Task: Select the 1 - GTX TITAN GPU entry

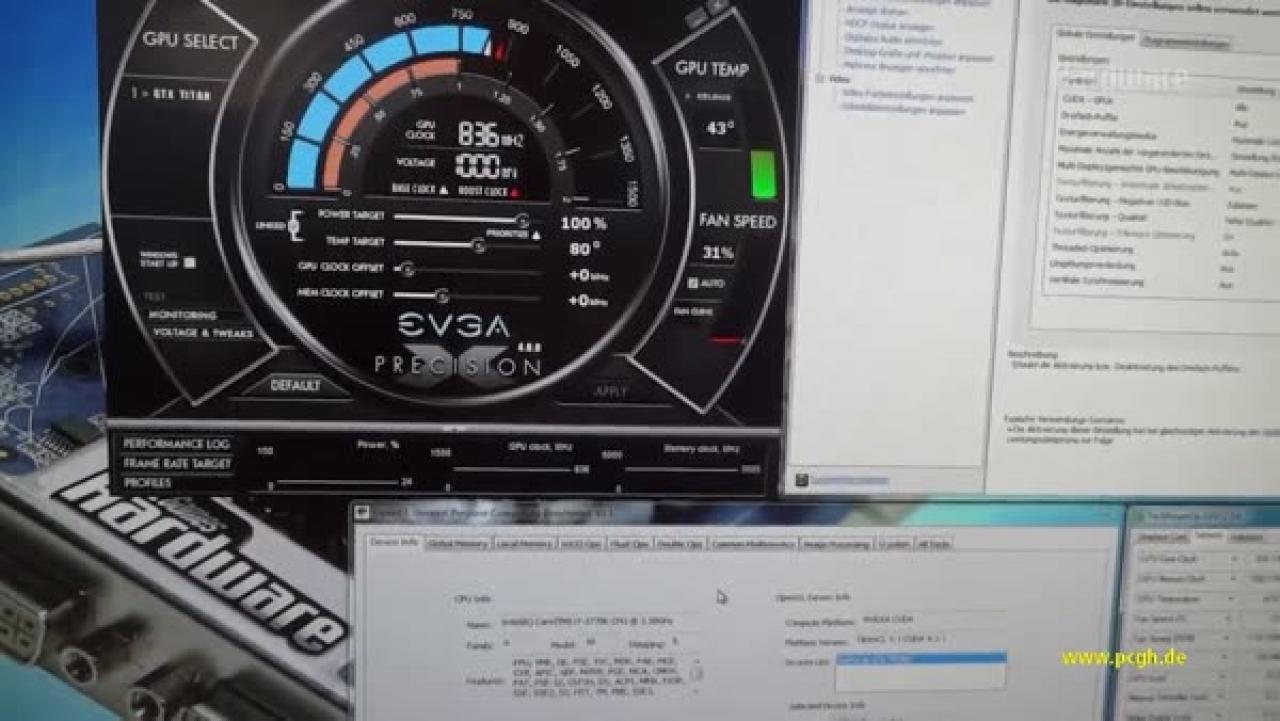Action: tap(170, 93)
